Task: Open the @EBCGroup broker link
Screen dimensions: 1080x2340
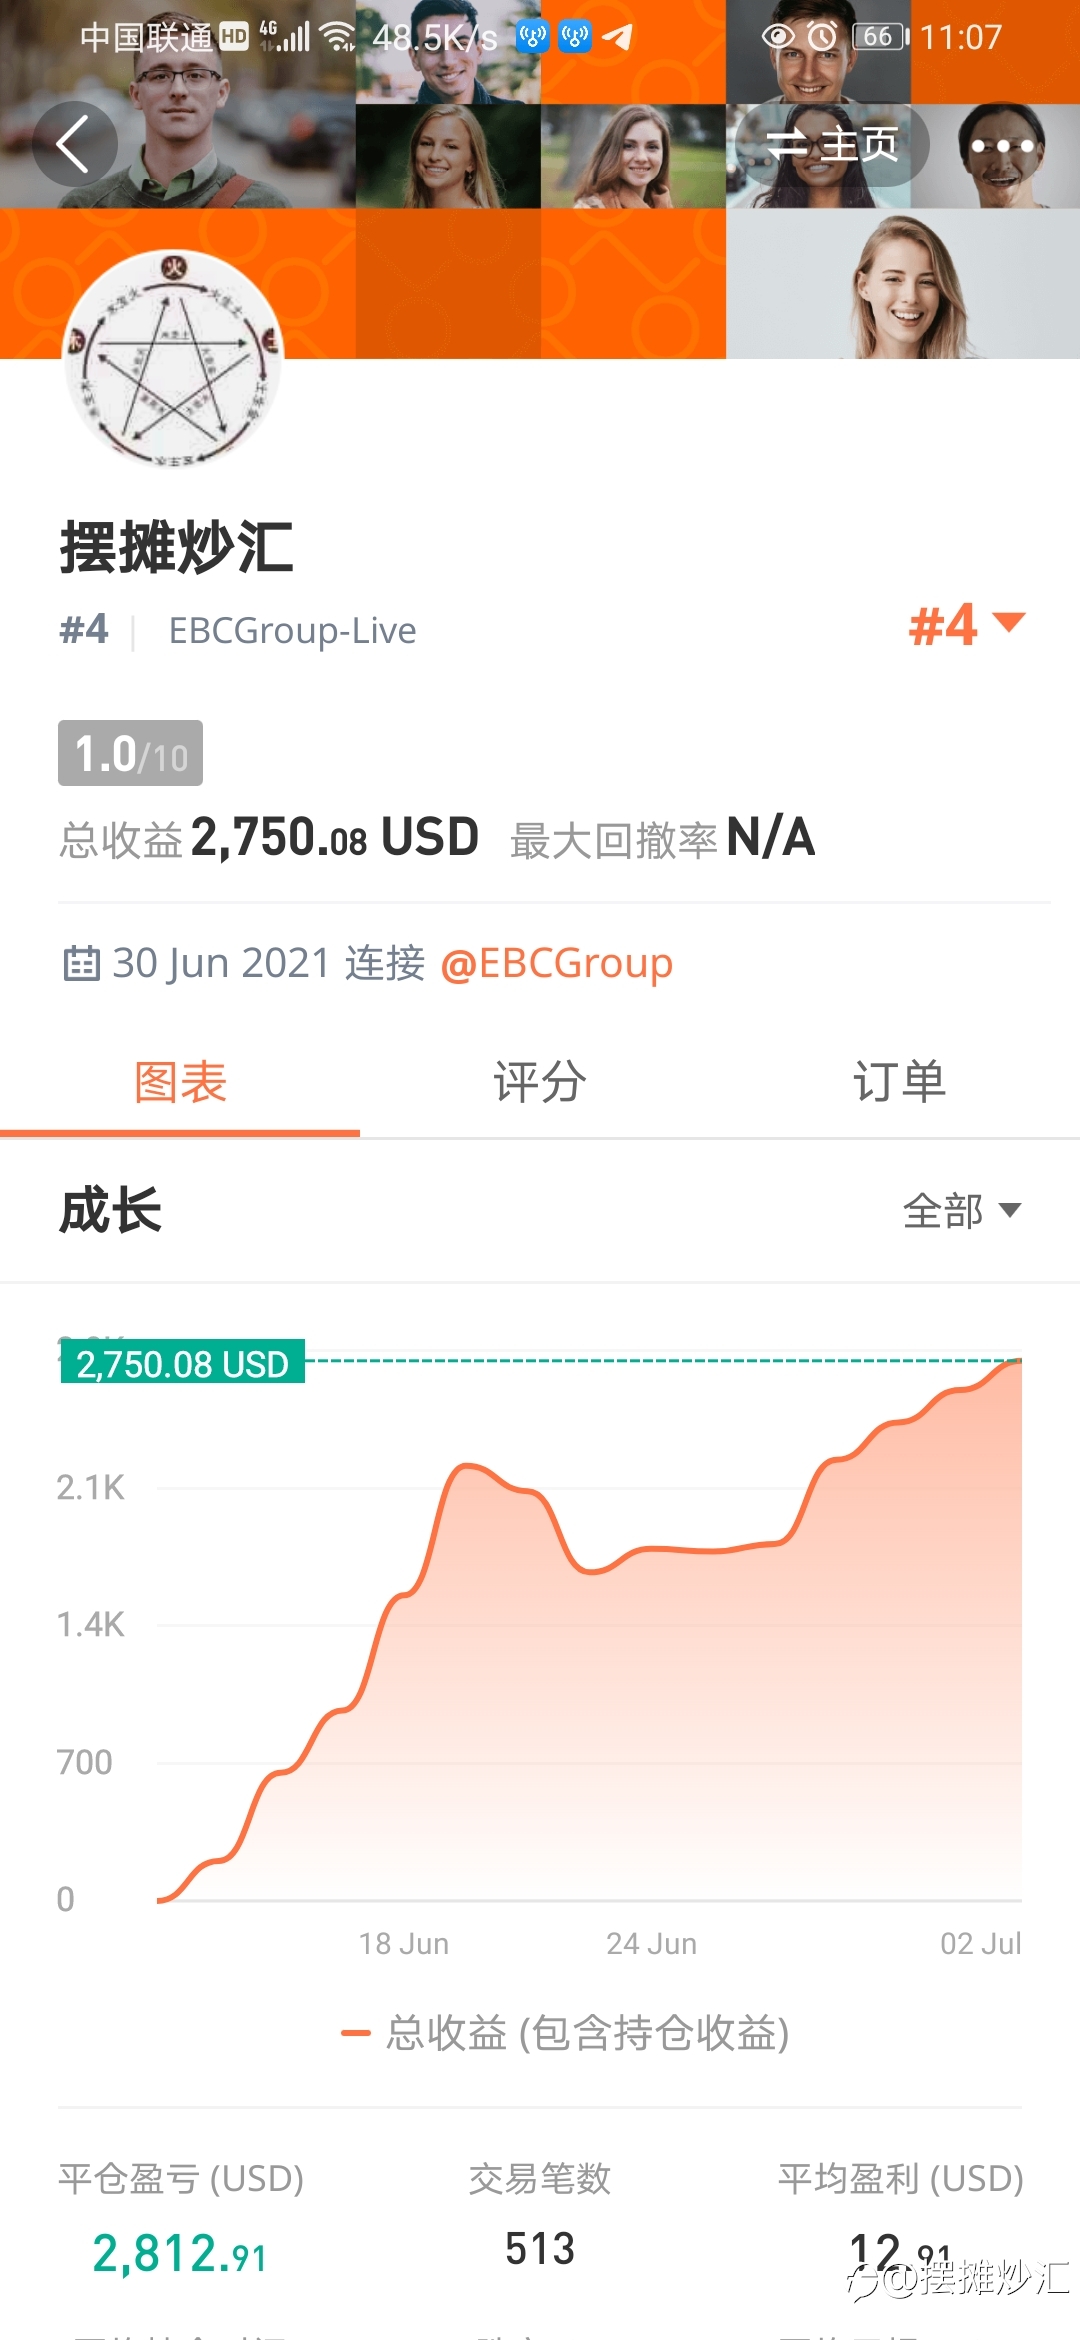Action: [x=556, y=963]
